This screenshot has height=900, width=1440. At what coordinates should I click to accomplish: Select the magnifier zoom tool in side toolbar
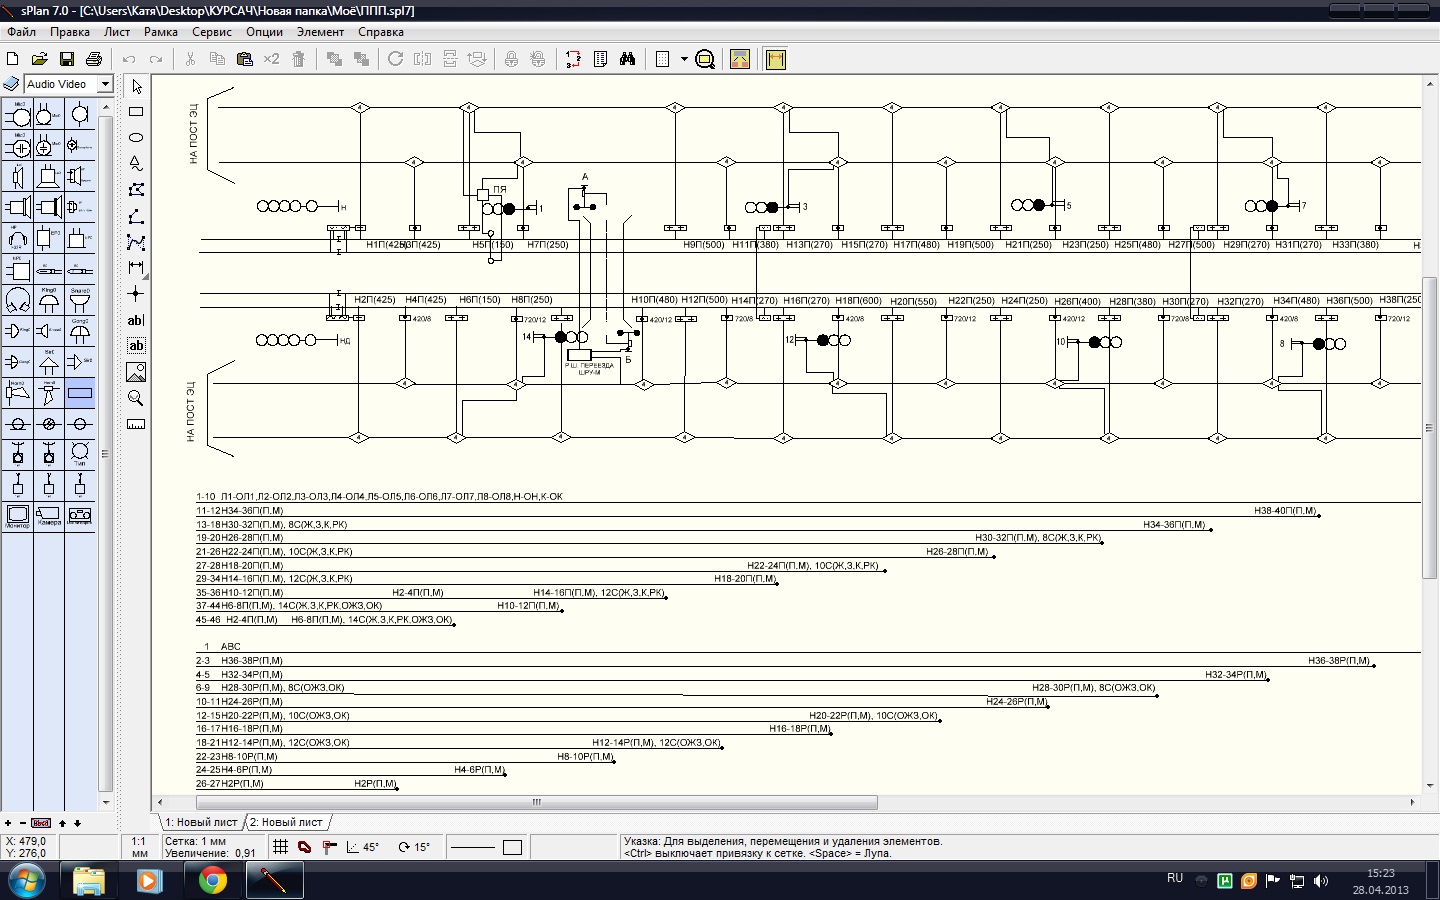tap(136, 398)
